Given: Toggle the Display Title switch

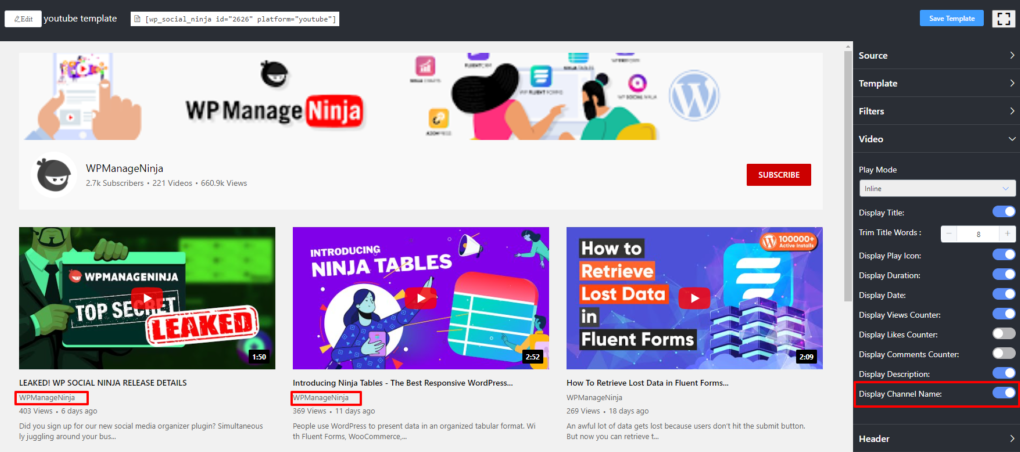Looking at the screenshot, I should click(x=1003, y=212).
